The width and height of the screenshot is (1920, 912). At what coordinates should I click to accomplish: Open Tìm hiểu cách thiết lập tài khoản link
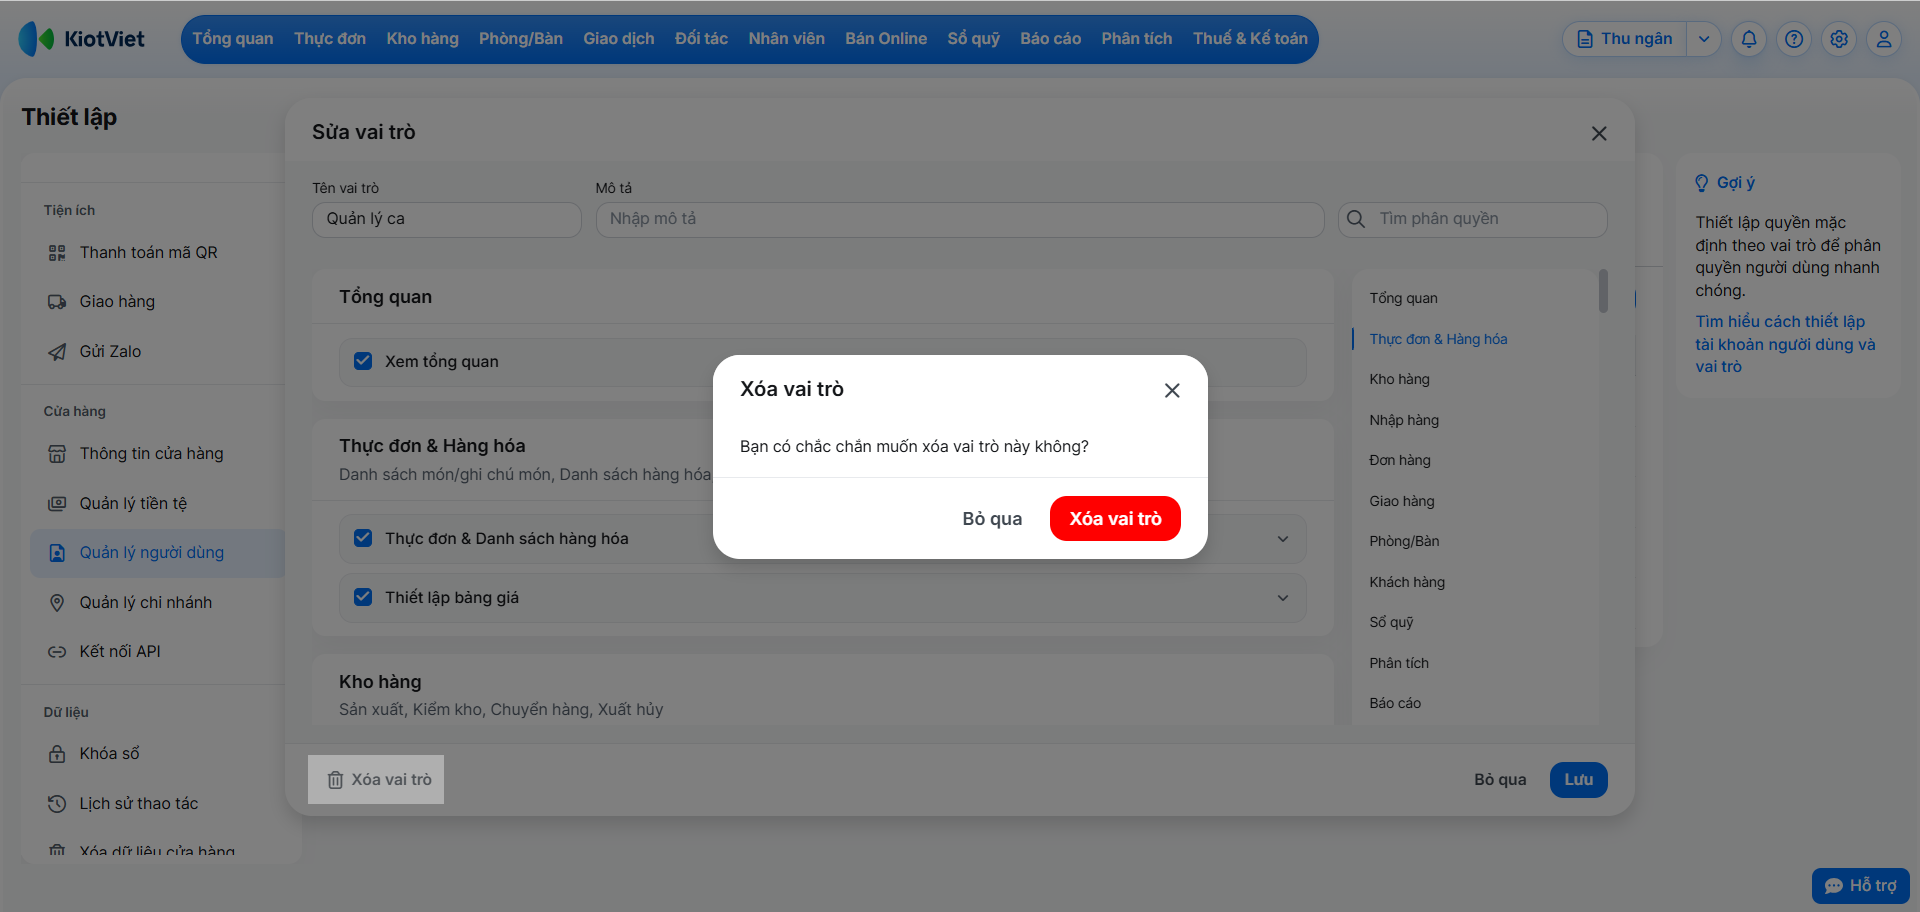1785,344
